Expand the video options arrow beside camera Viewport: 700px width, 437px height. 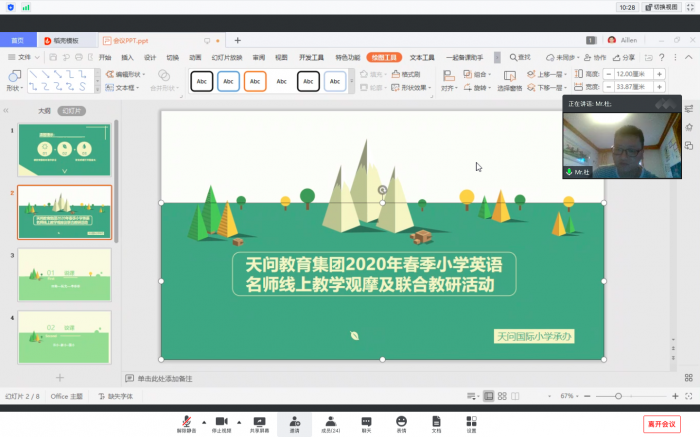(239, 421)
